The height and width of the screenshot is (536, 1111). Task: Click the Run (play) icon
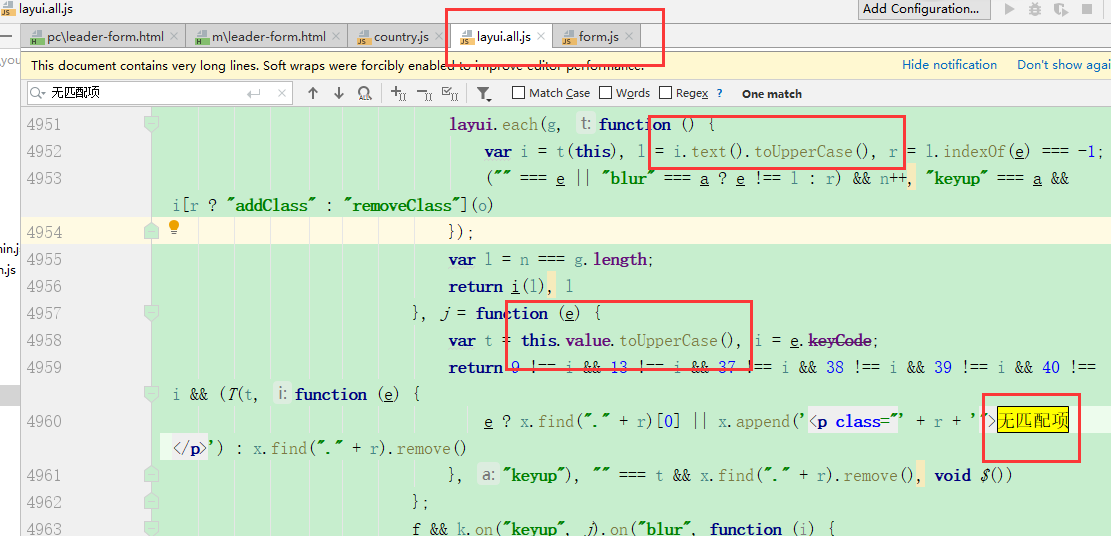[x=1010, y=9]
